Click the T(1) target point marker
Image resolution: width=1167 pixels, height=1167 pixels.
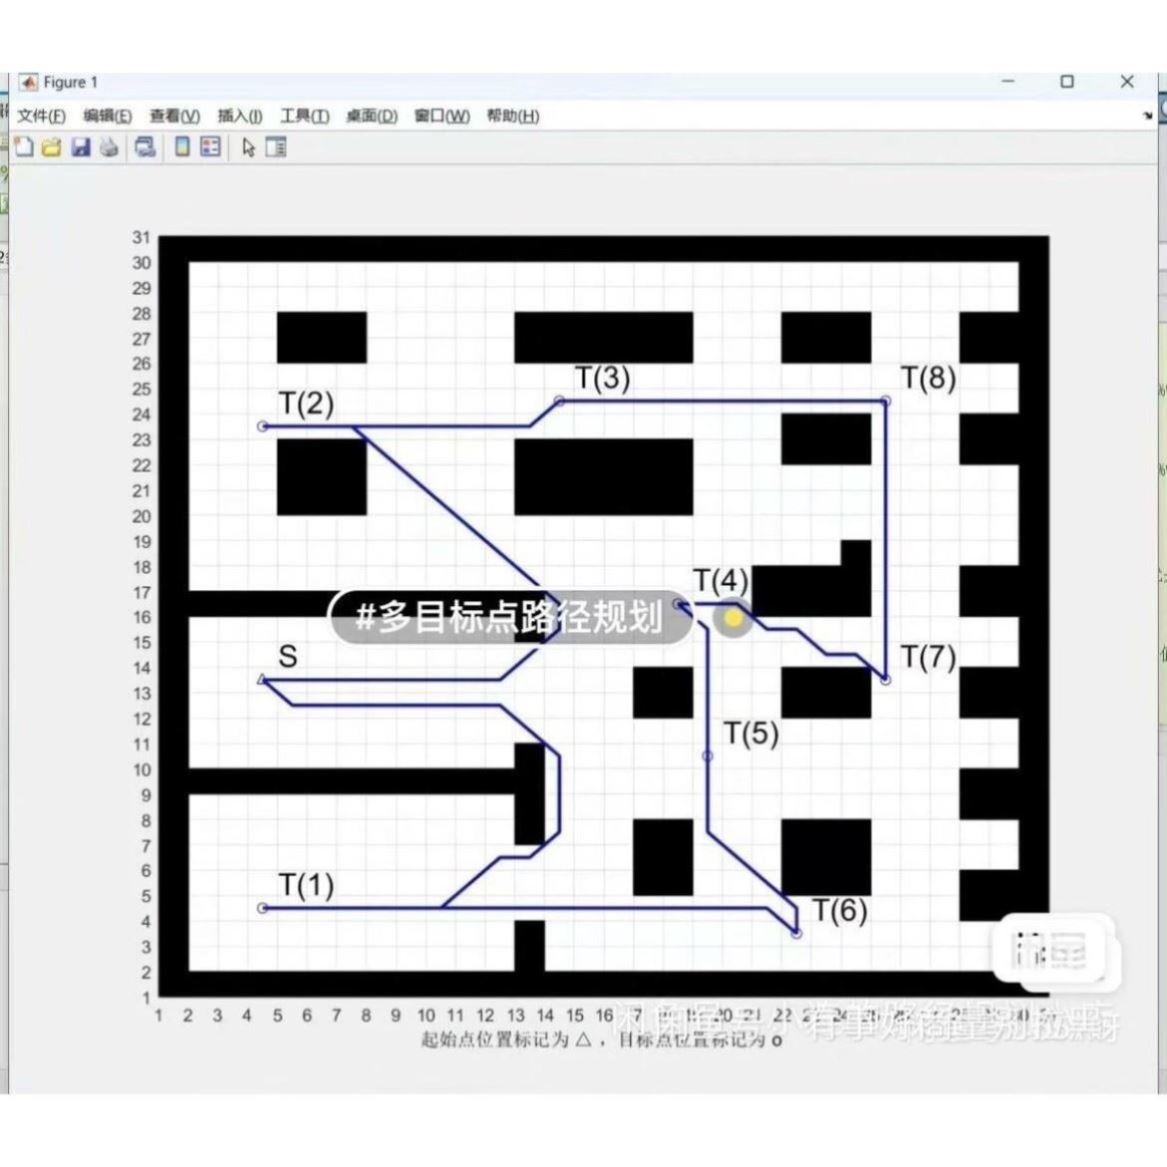pyautogui.click(x=263, y=907)
